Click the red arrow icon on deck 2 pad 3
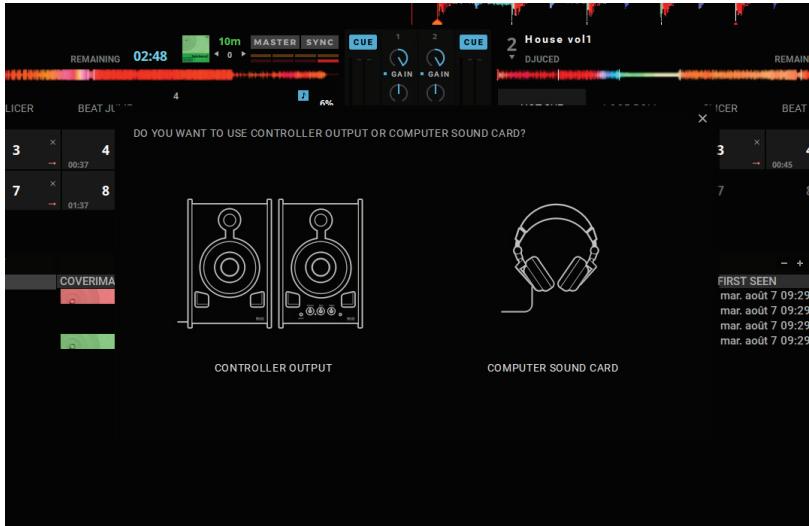This screenshot has width=809, height=526. coord(756,163)
